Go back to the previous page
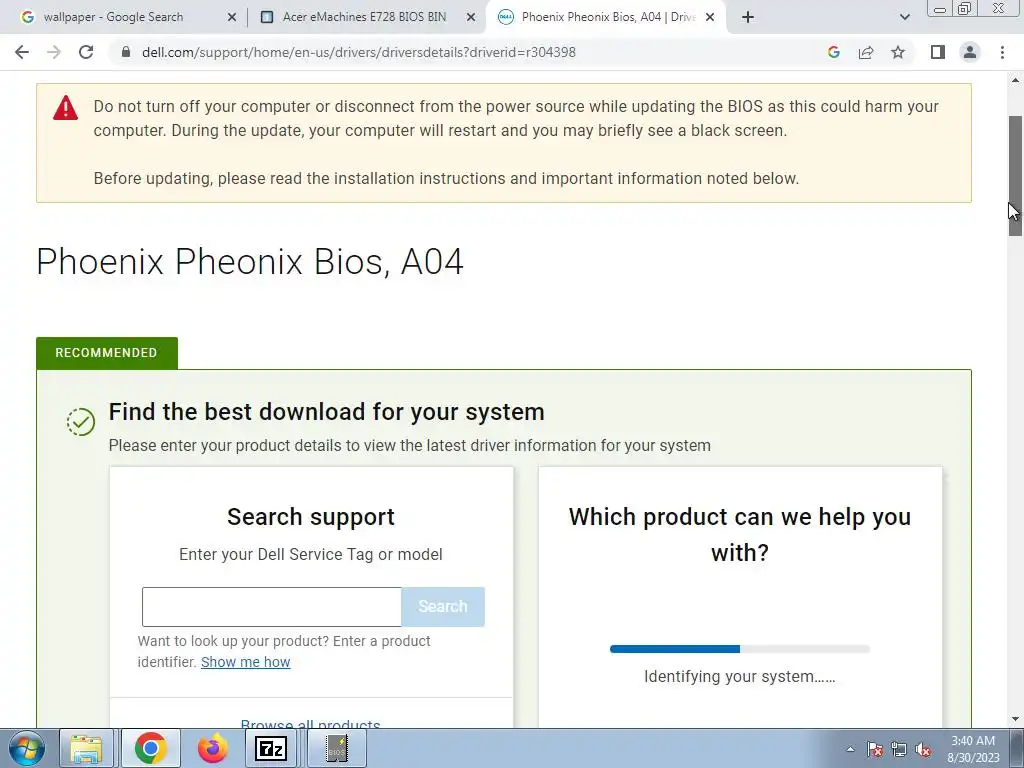Image resolution: width=1024 pixels, height=768 pixels. pyautogui.click(x=22, y=52)
